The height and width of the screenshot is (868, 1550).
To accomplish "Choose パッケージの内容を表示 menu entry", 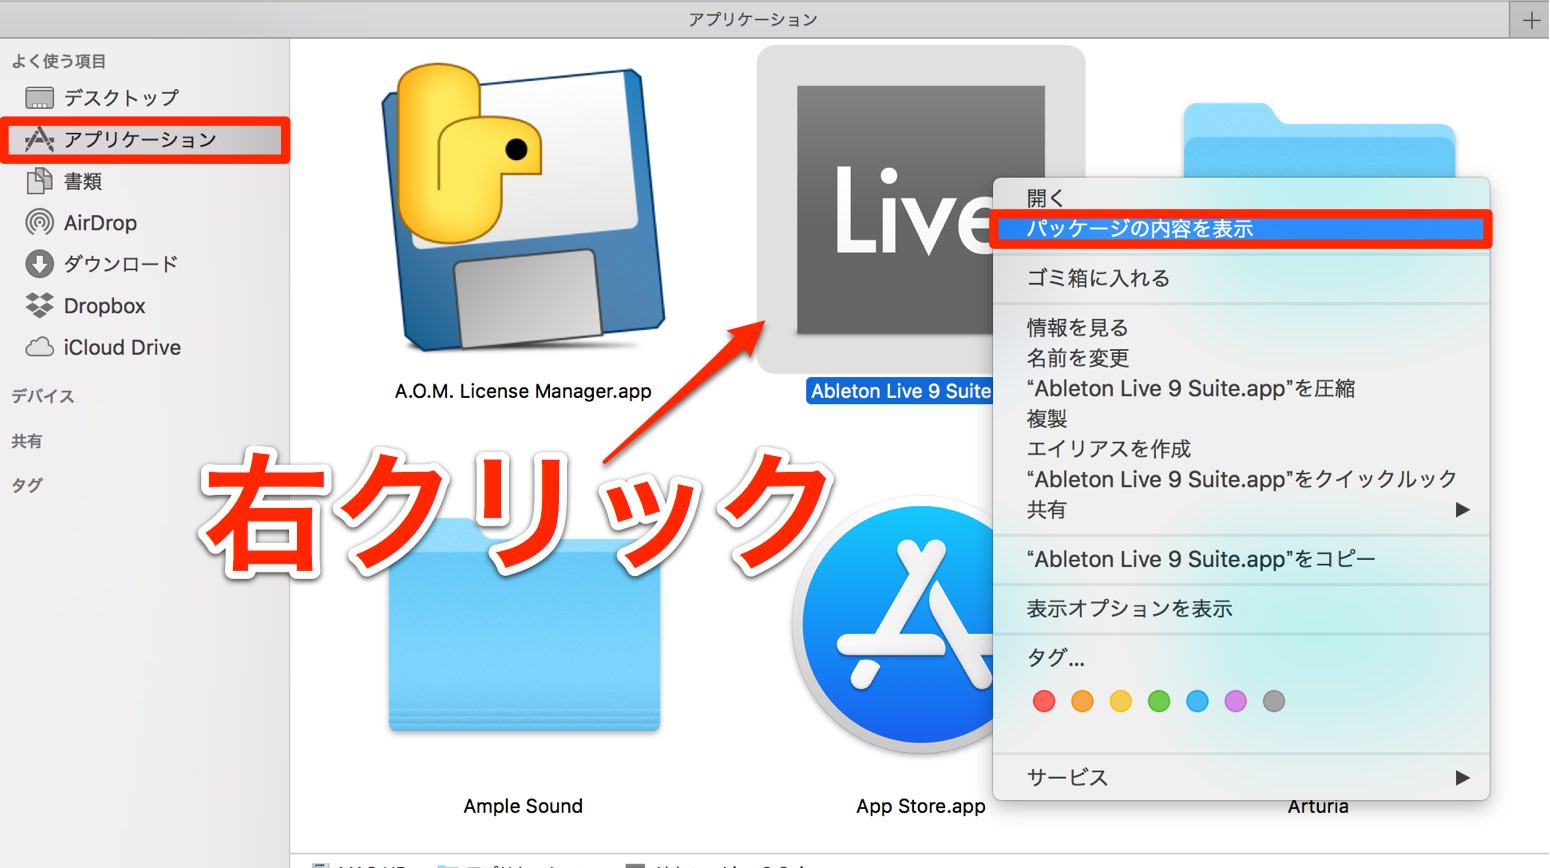I will 1240,229.
